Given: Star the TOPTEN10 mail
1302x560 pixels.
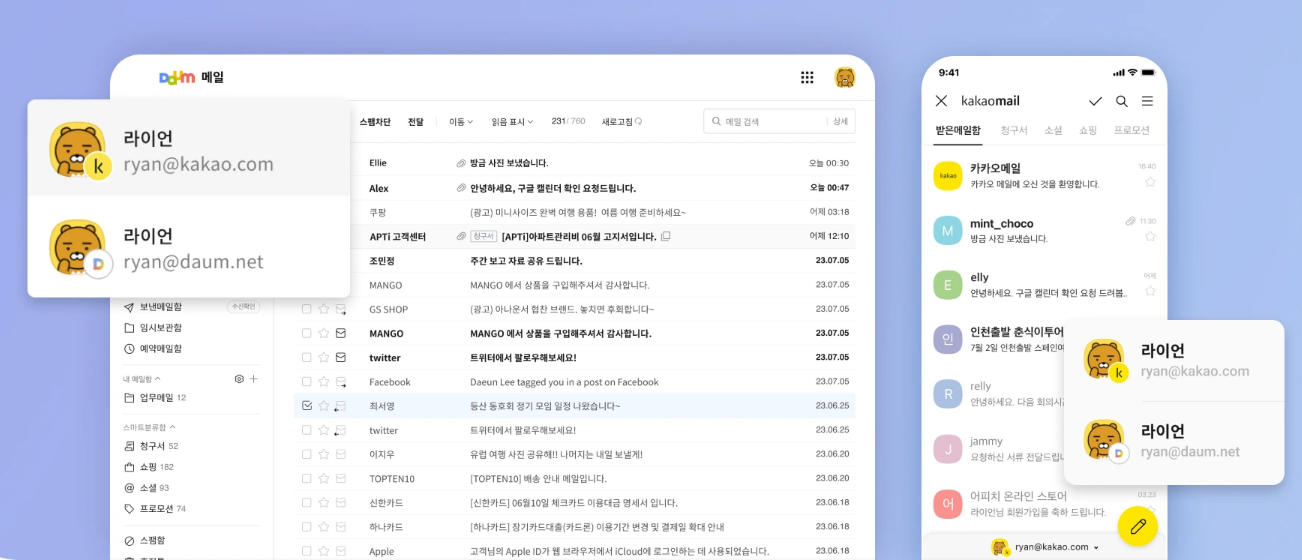Looking at the screenshot, I should pos(323,478).
